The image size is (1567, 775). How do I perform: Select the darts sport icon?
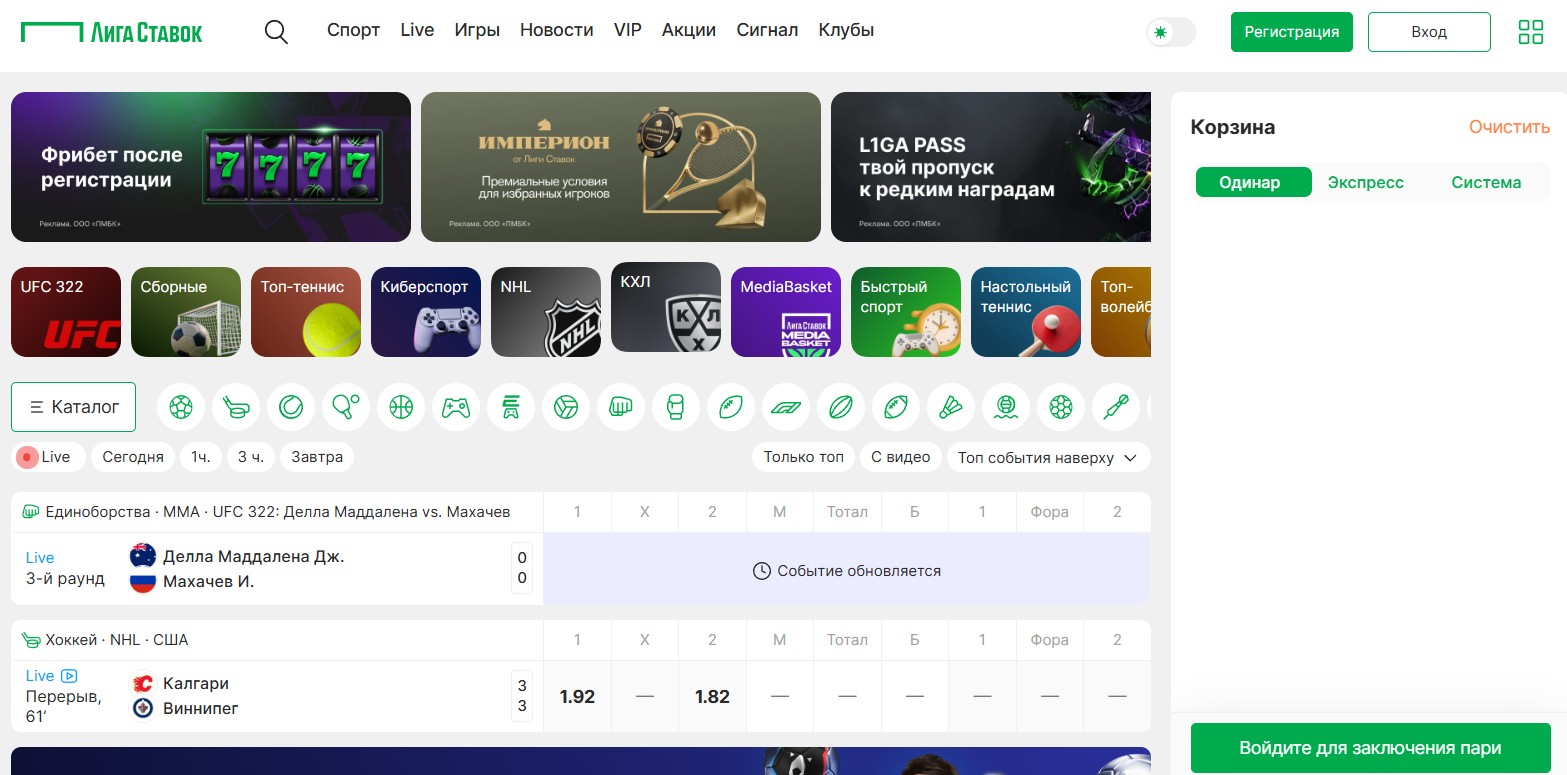click(1116, 407)
